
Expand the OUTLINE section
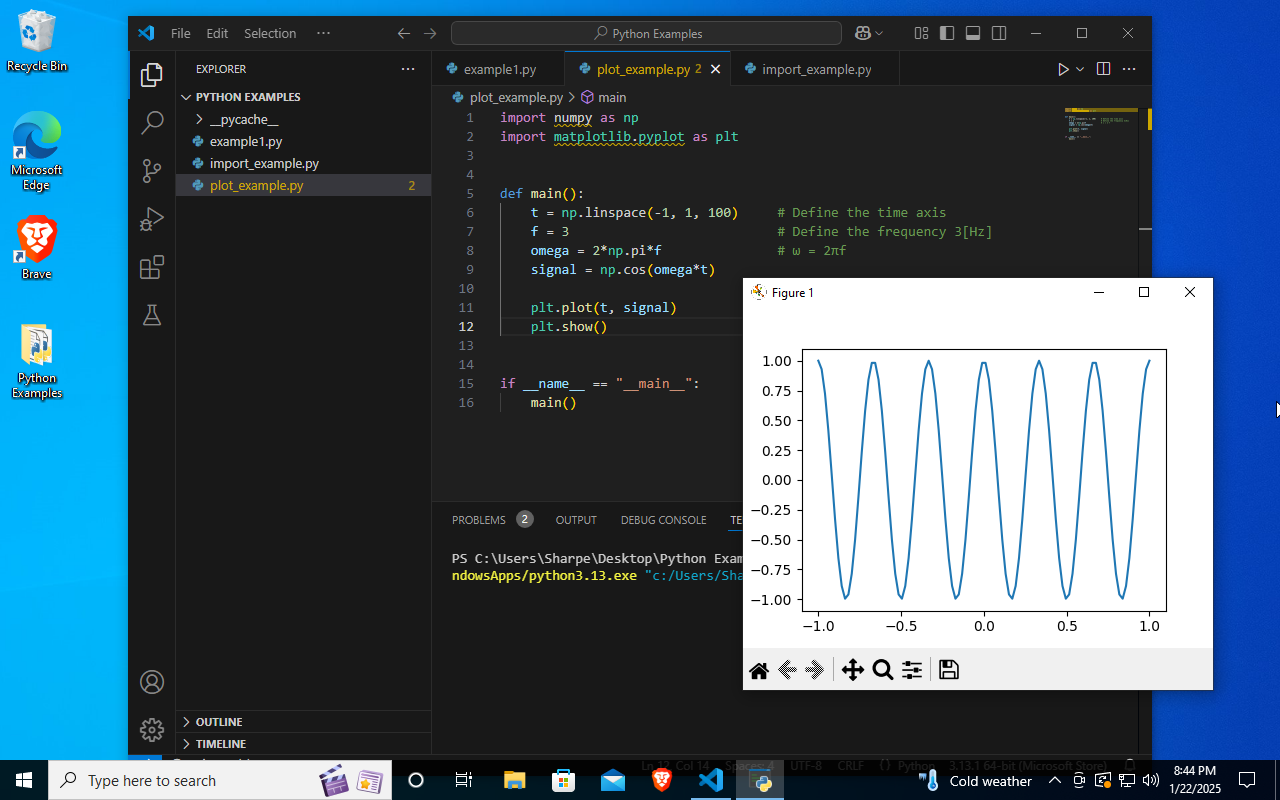218,722
